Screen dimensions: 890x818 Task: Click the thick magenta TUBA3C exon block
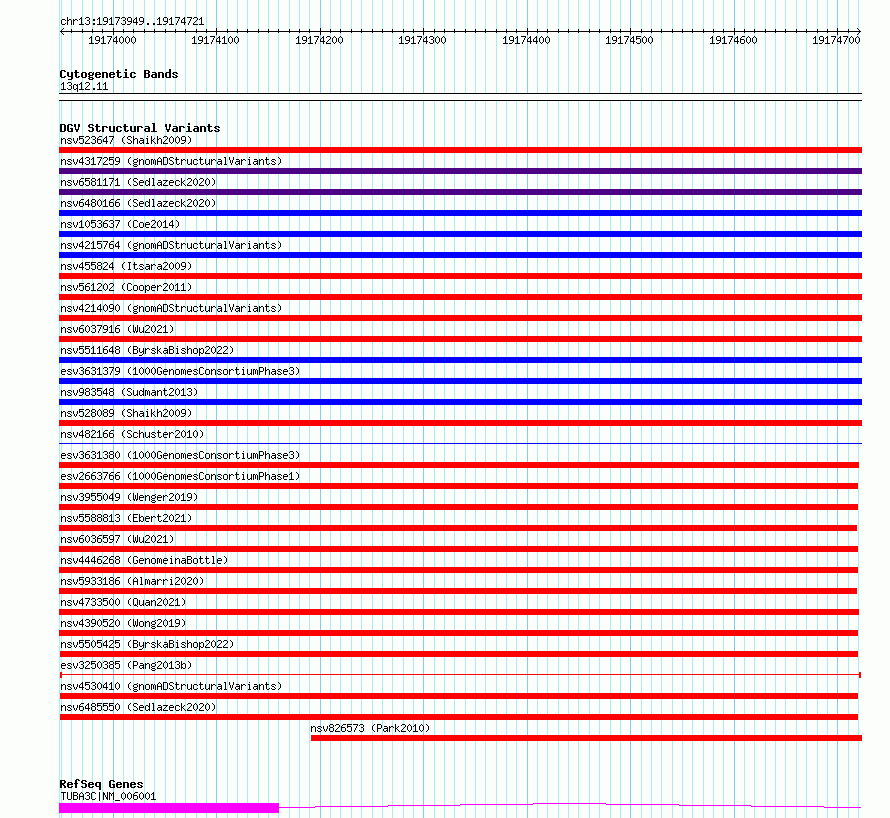click(169, 808)
